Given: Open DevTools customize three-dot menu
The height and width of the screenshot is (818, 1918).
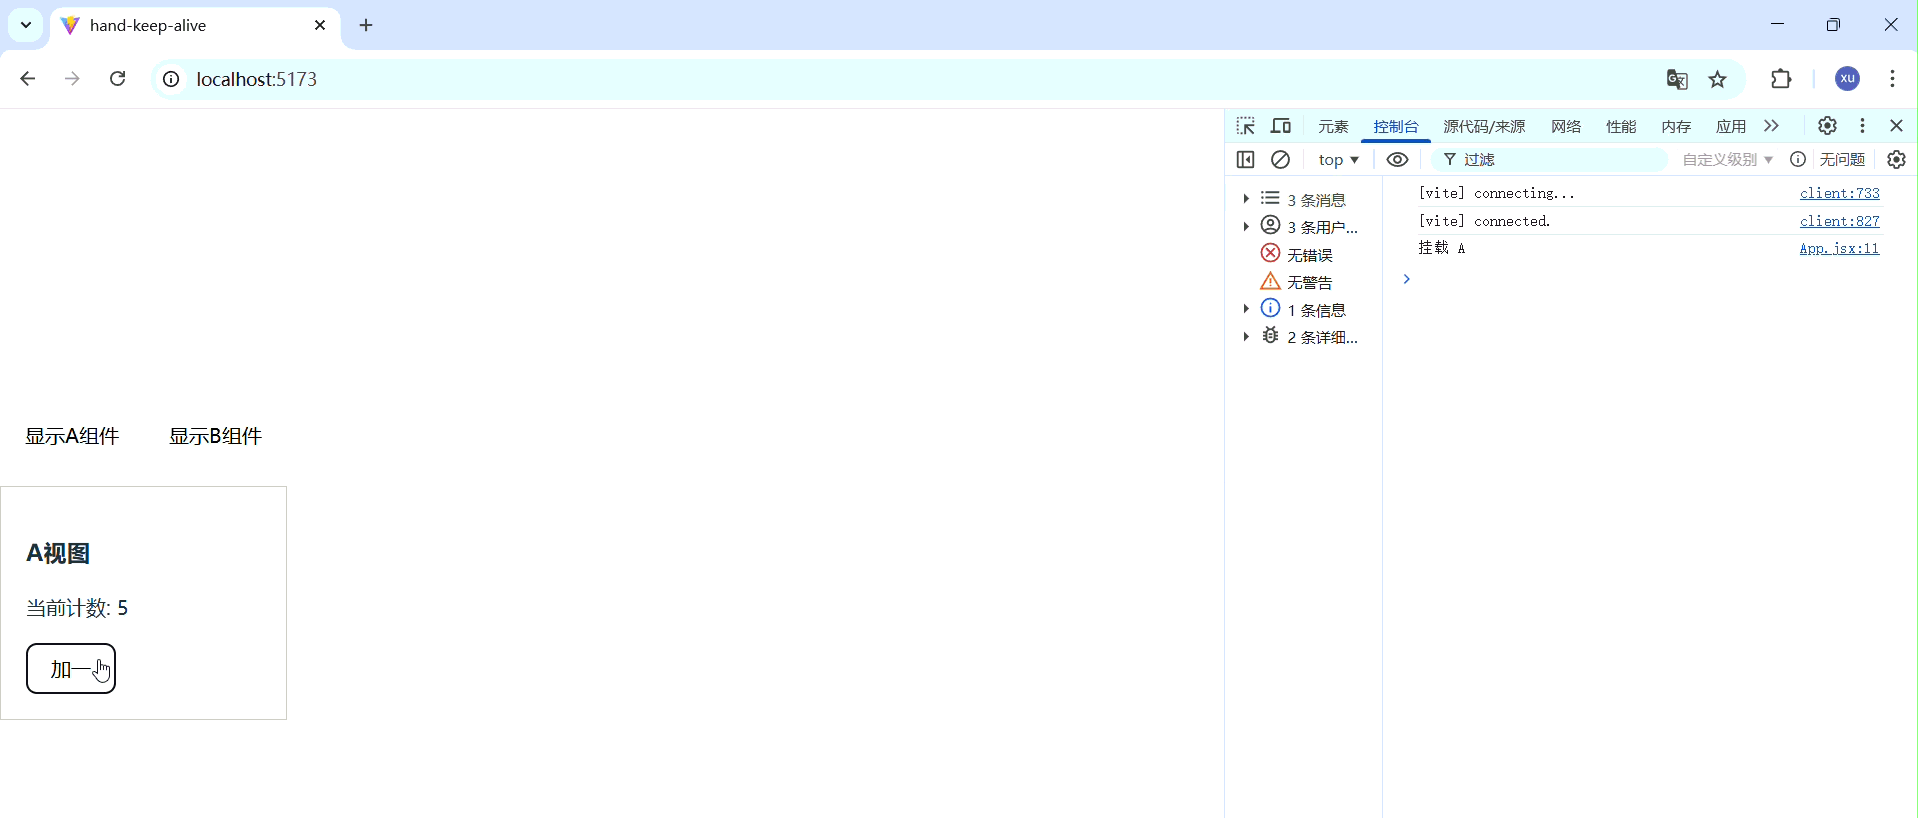Looking at the screenshot, I should [1862, 126].
